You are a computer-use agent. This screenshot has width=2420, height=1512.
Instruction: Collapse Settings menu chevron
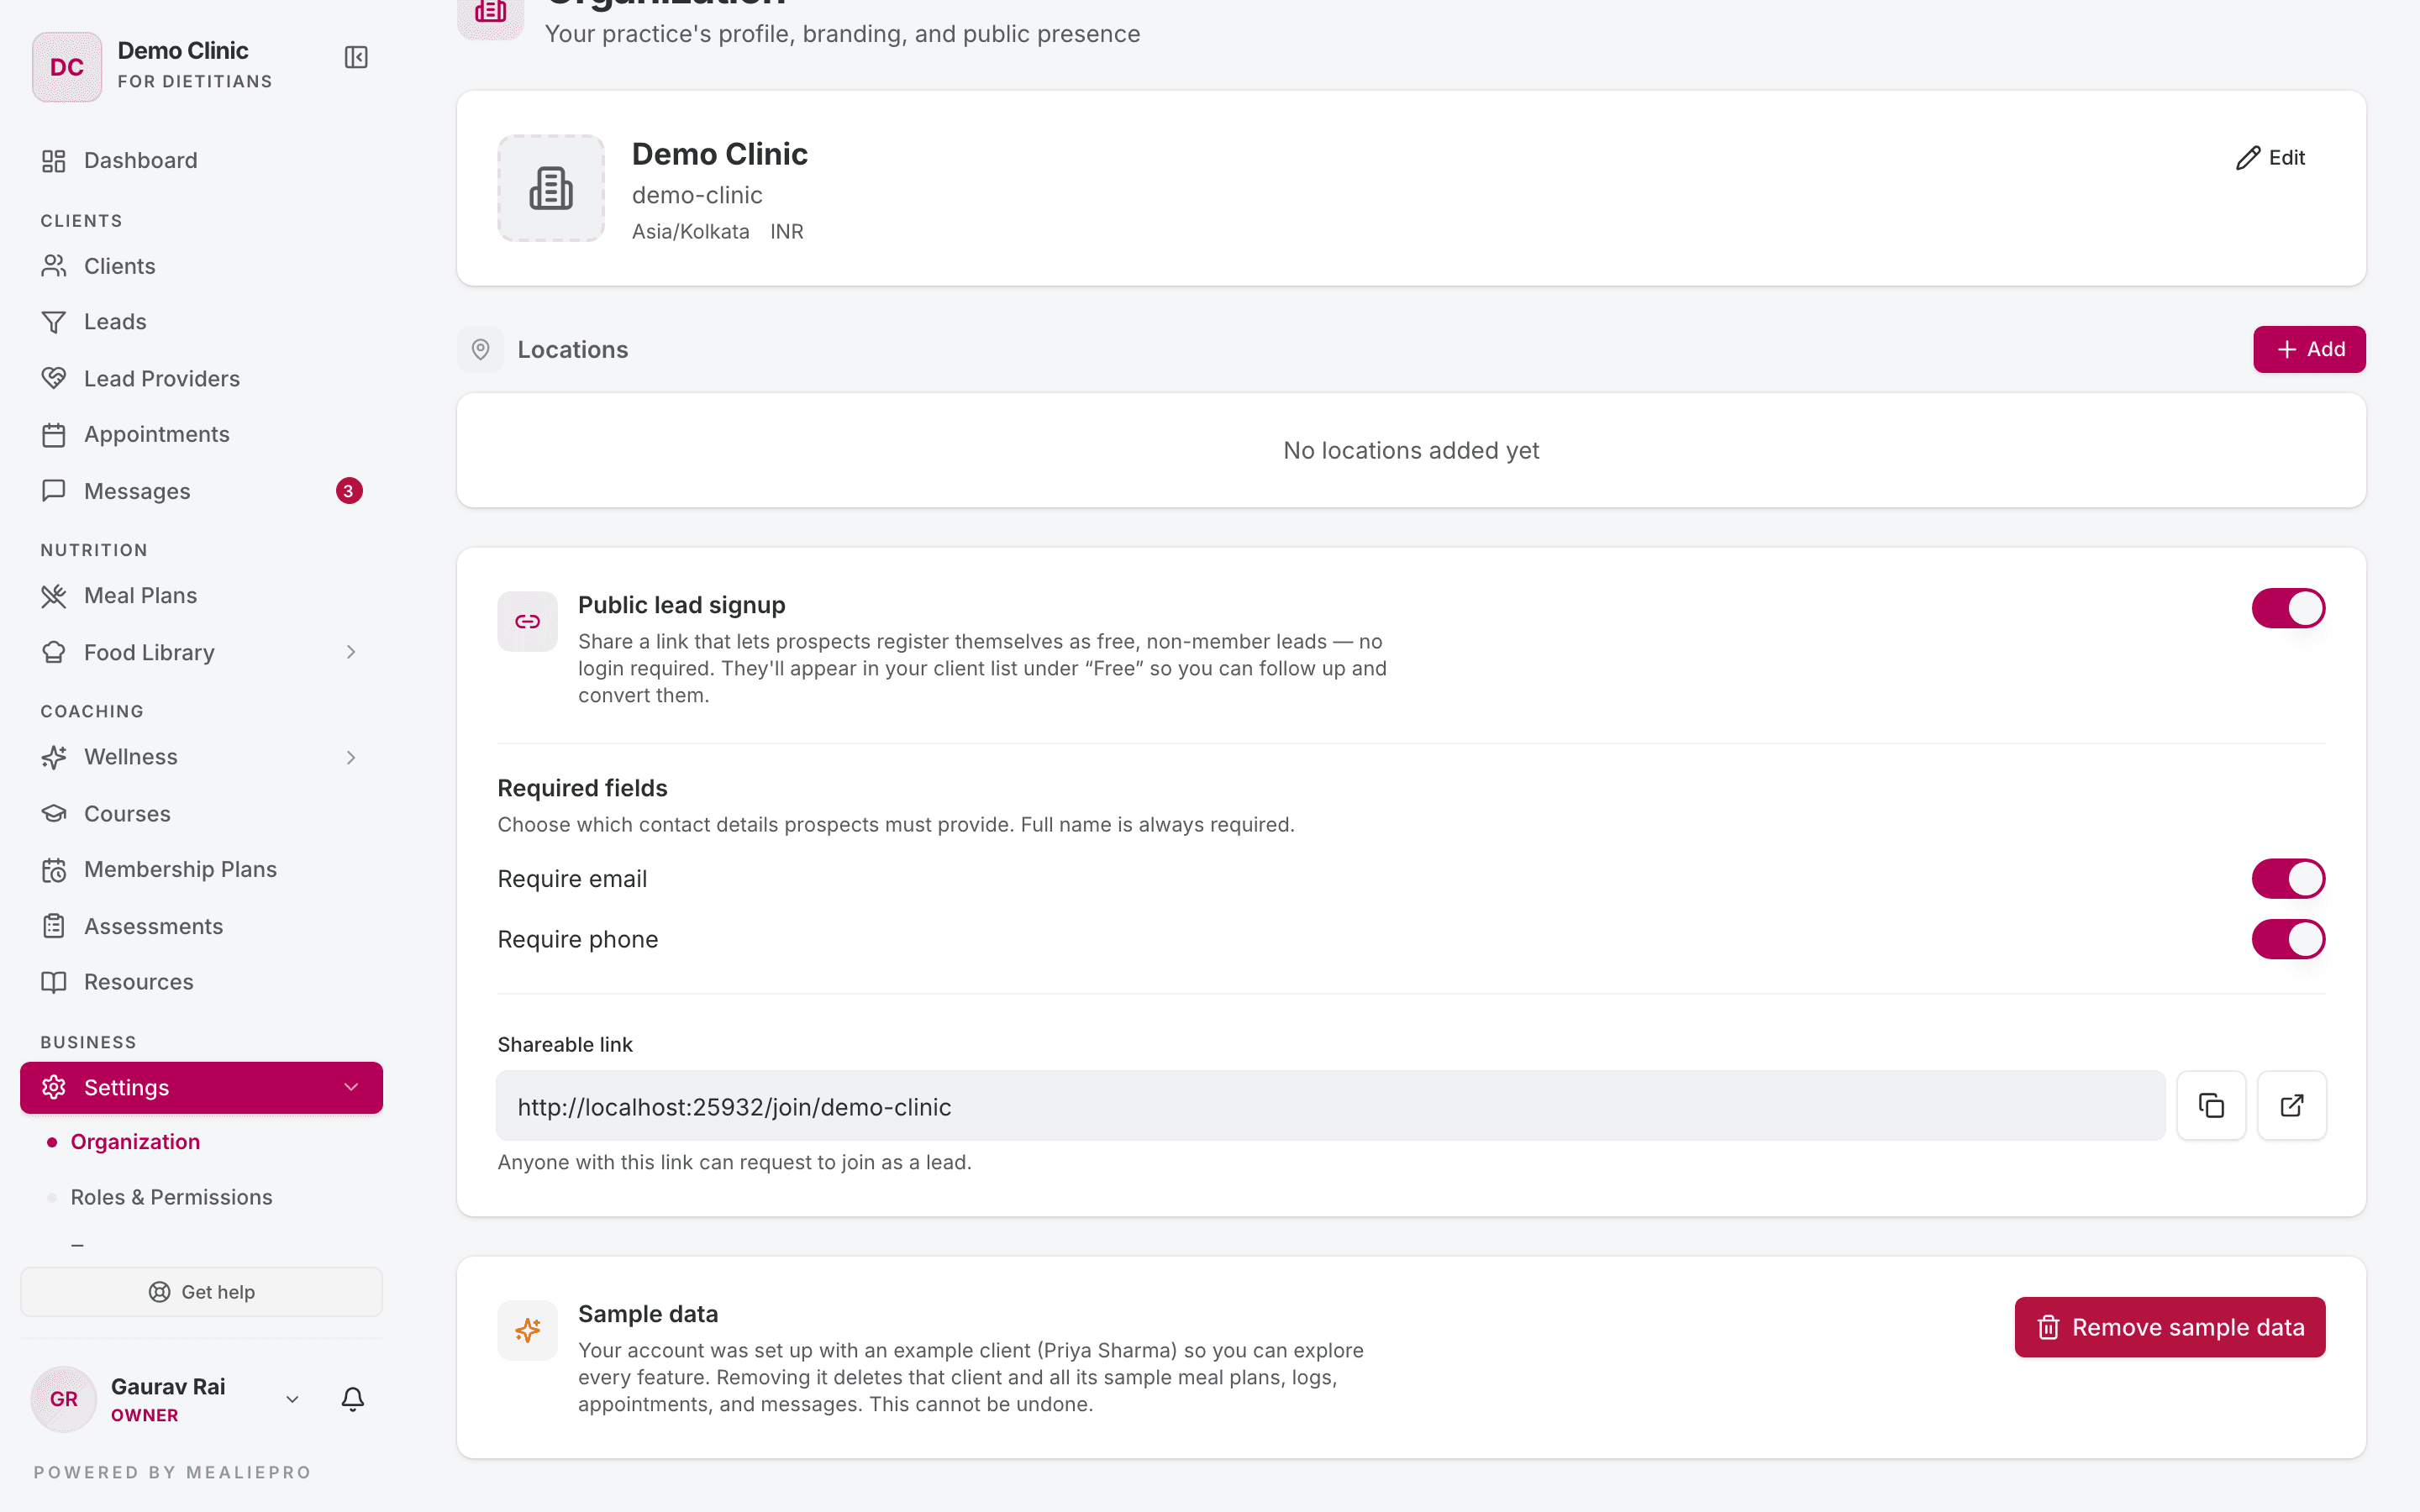click(351, 1087)
